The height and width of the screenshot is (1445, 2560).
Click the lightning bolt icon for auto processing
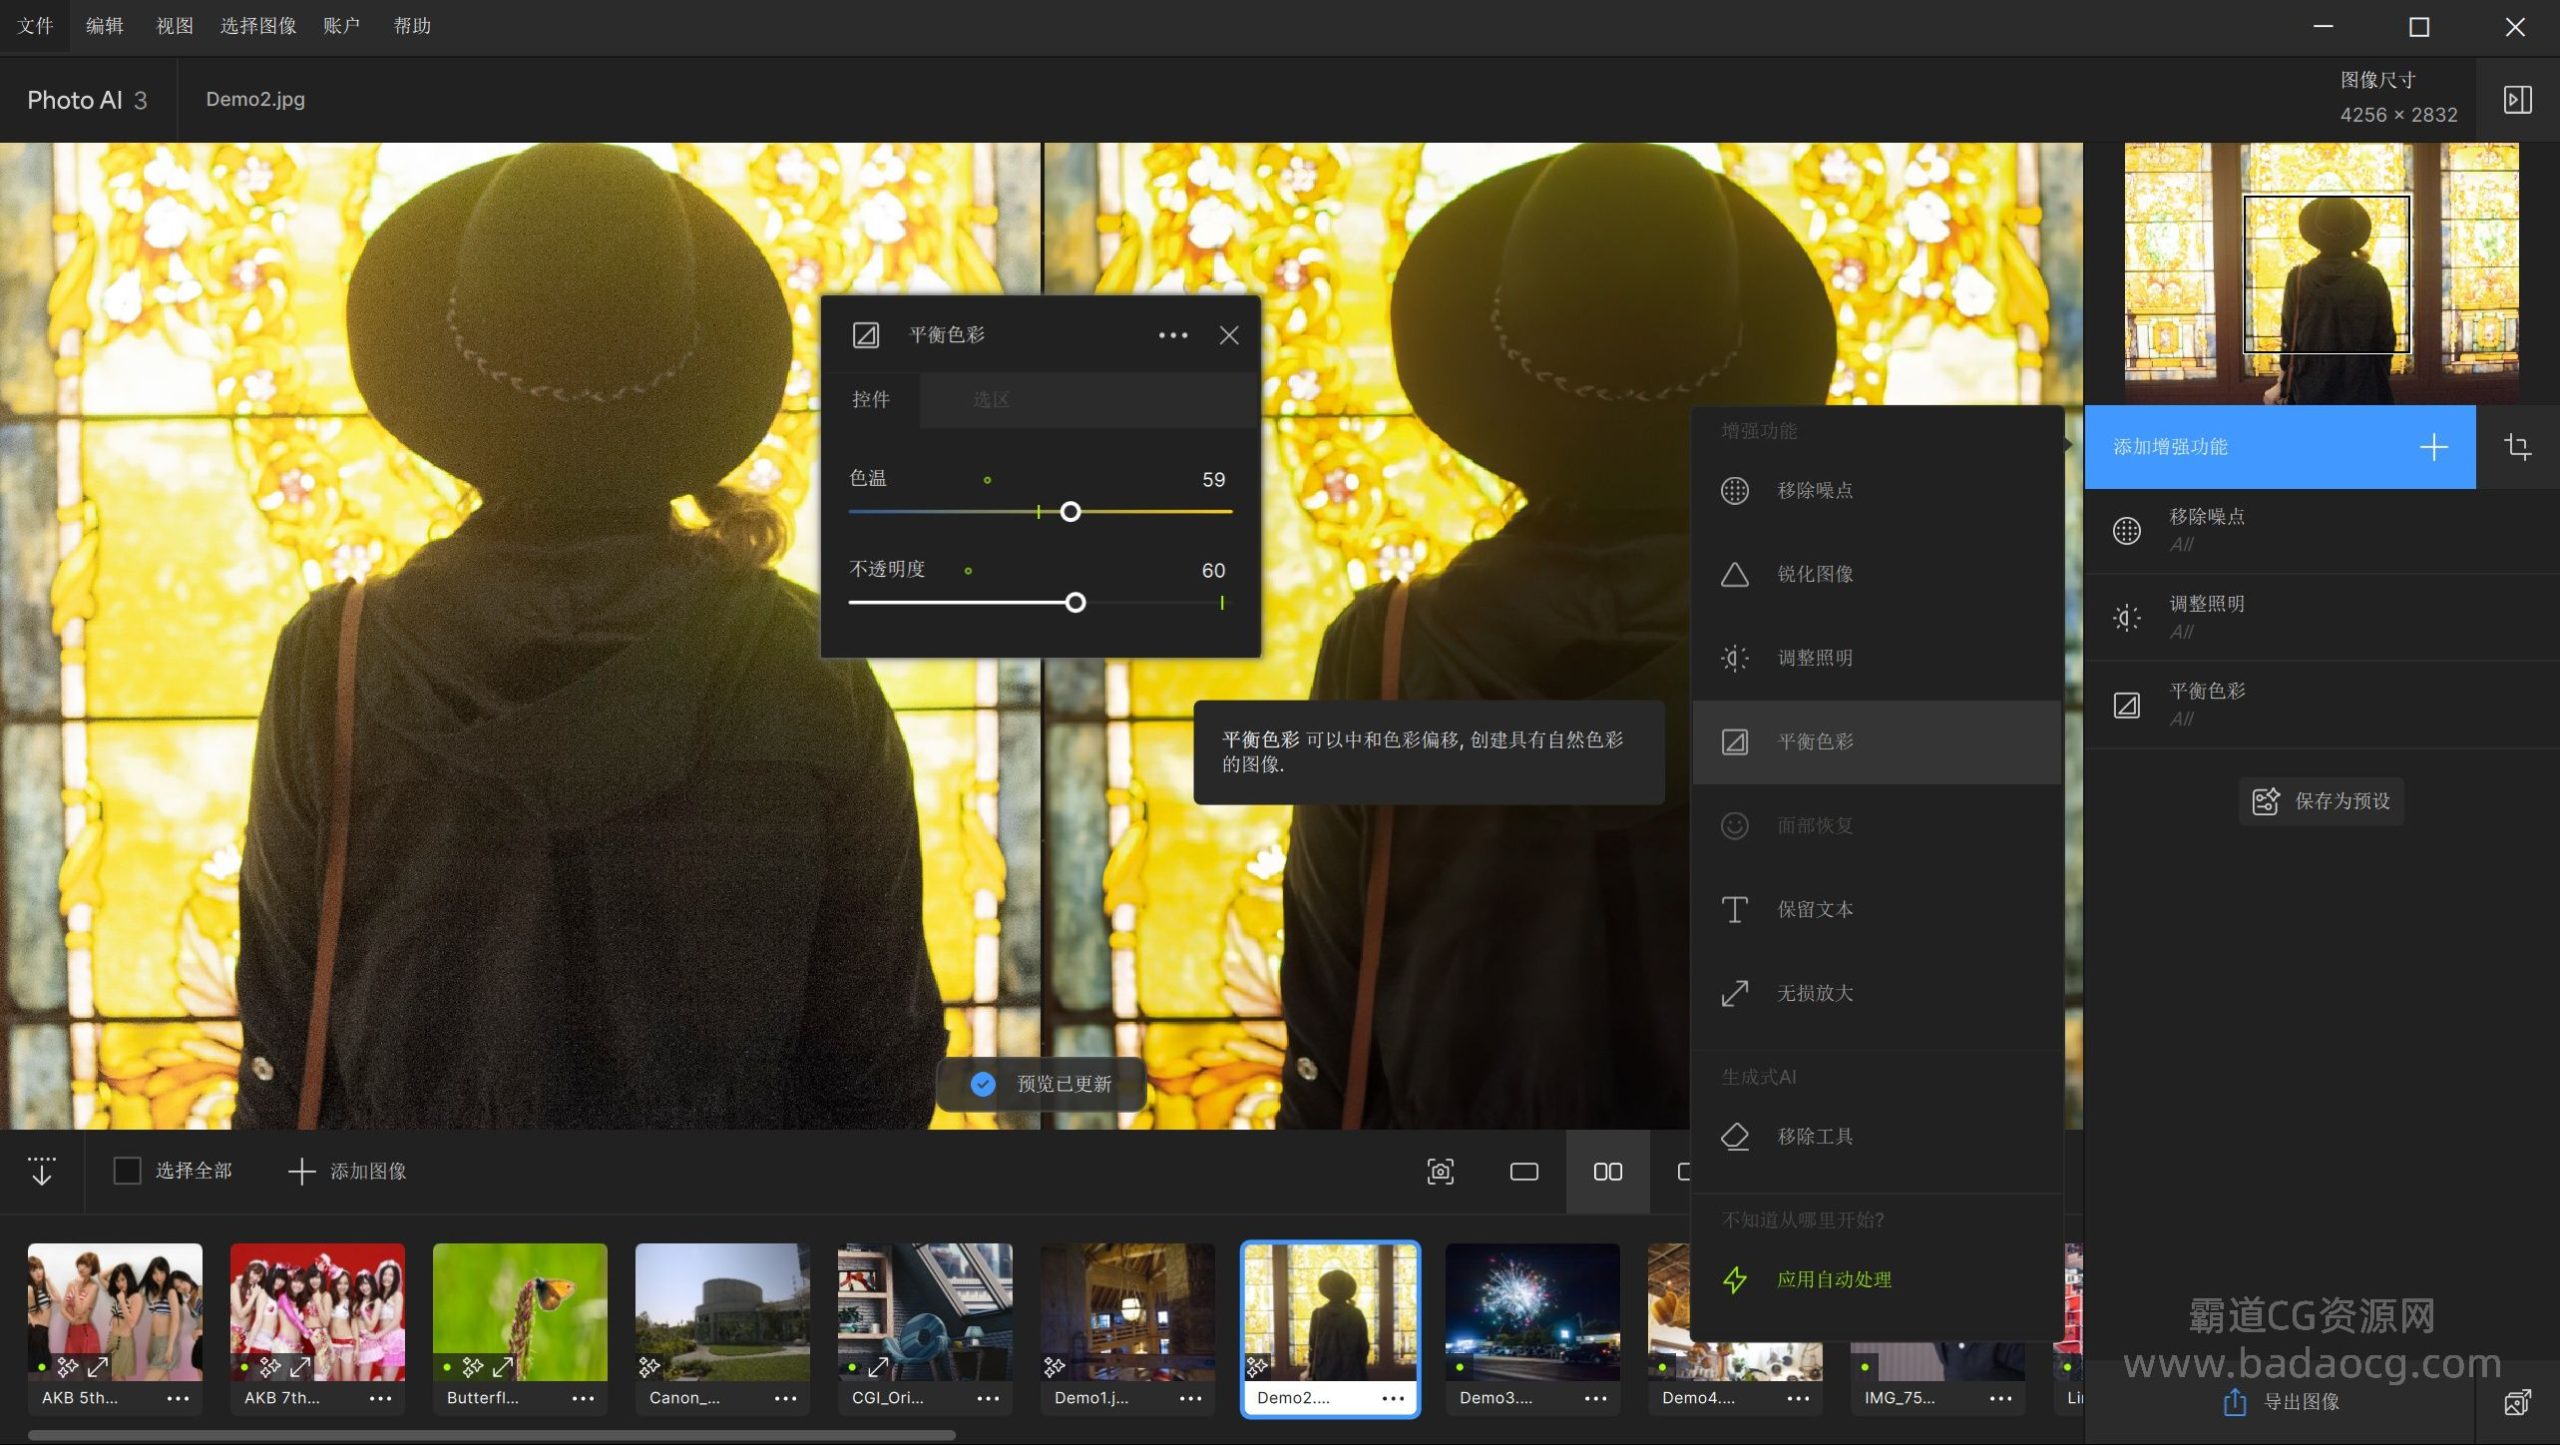(x=1735, y=1280)
